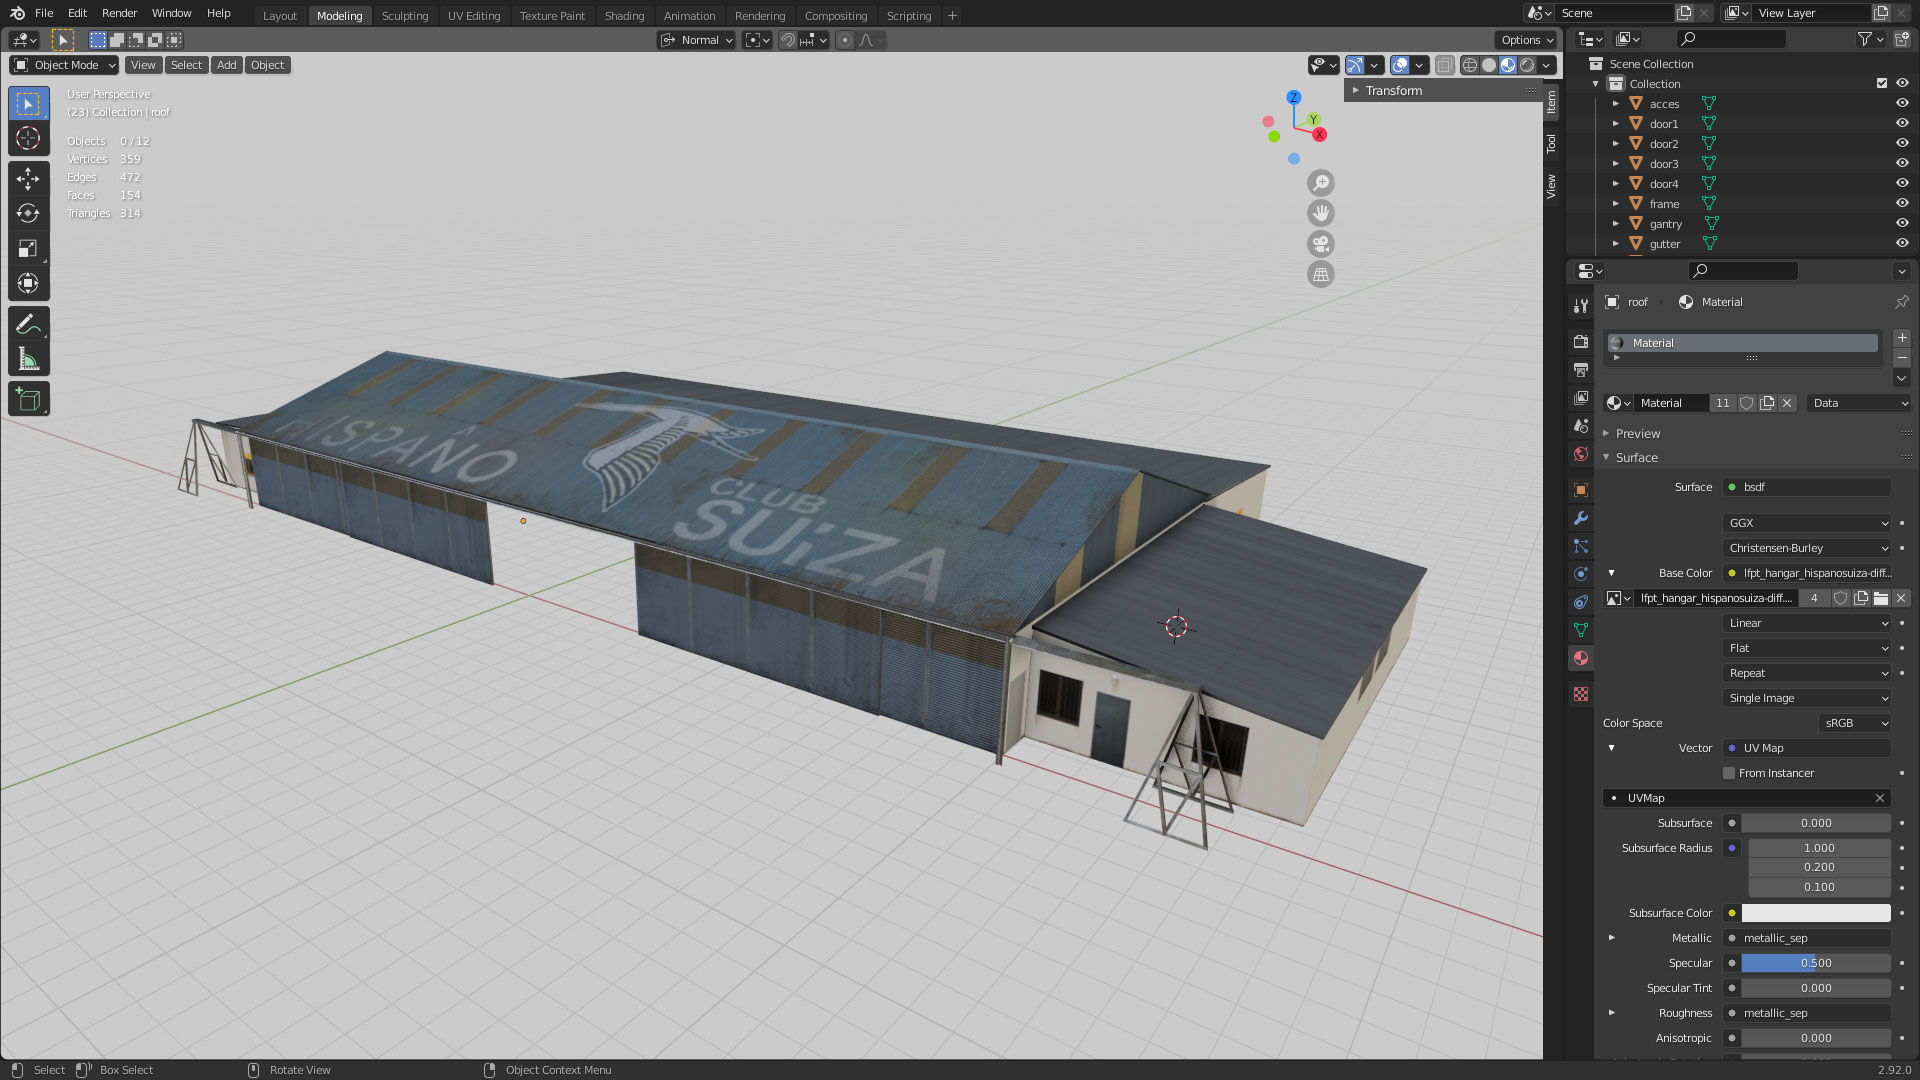This screenshot has height=1080, width=1920.
Task: Select the Rotate tool
Action: pos(28,214)
